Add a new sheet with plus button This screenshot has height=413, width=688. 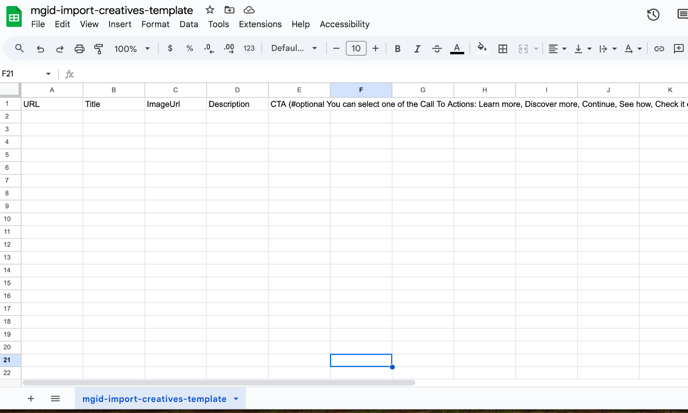pyautogui.click(x=31, y=399)
